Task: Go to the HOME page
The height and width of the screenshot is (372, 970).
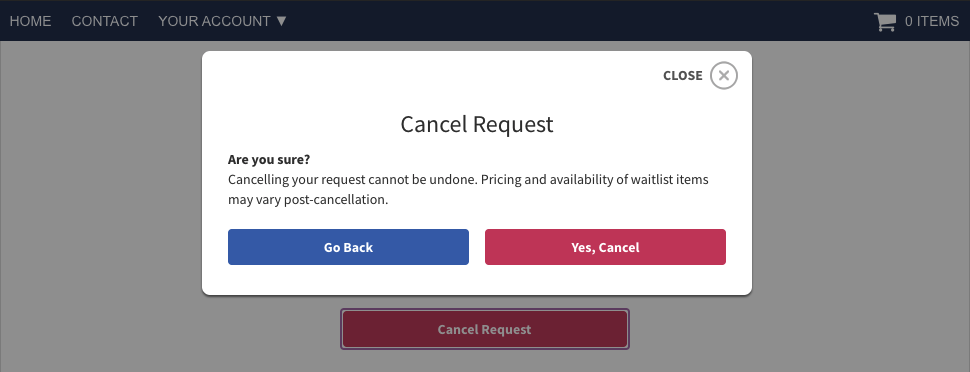Action: click(x=30, y=21)
